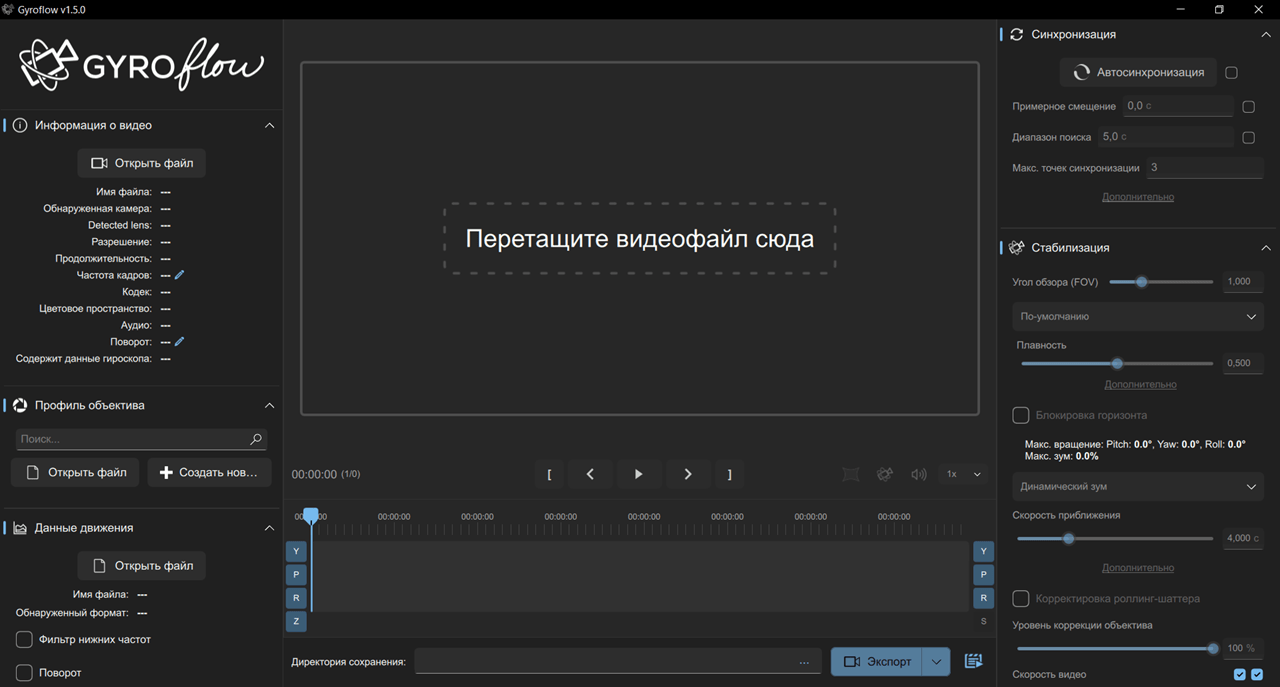This screenshot has width=1280, height=687.
Task: Edit rotation using the Поворот pencil icon
Action: pyautogui.click(x=180, y=342)
